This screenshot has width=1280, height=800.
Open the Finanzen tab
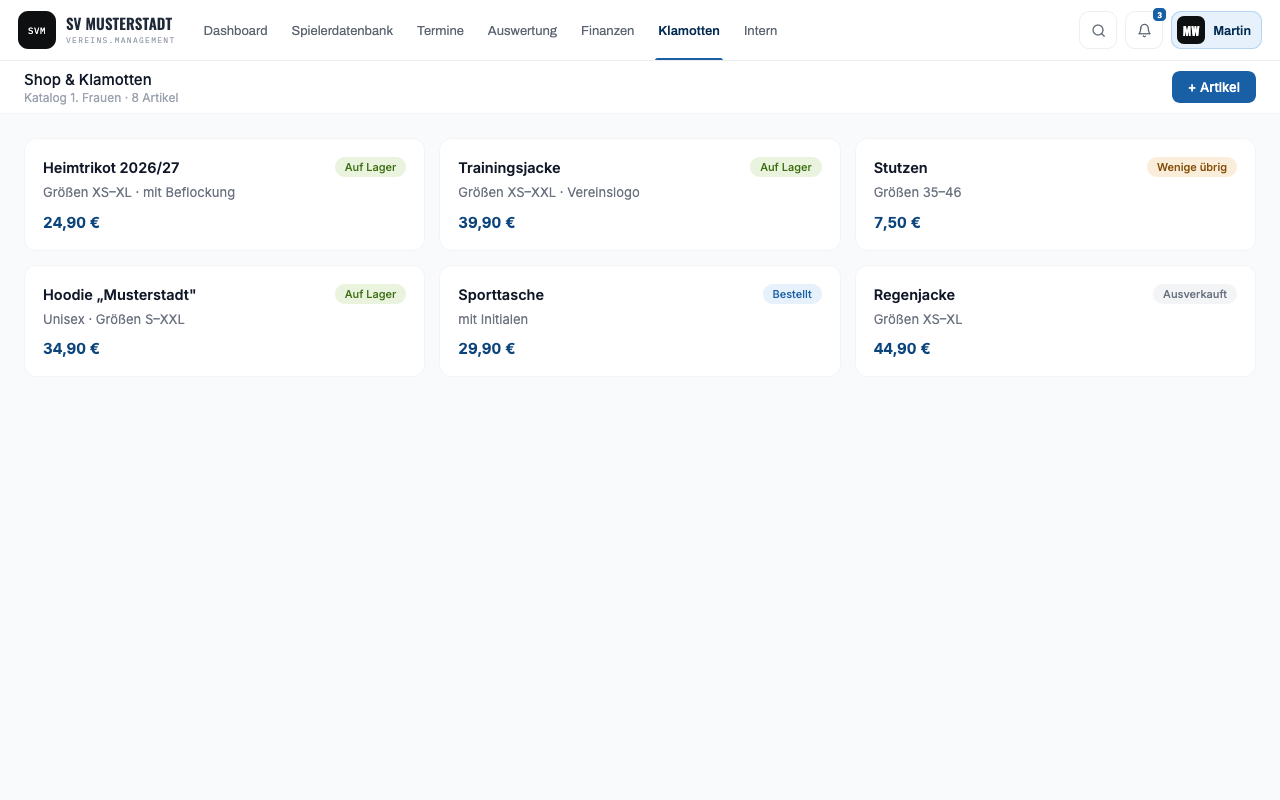point(607,31)
